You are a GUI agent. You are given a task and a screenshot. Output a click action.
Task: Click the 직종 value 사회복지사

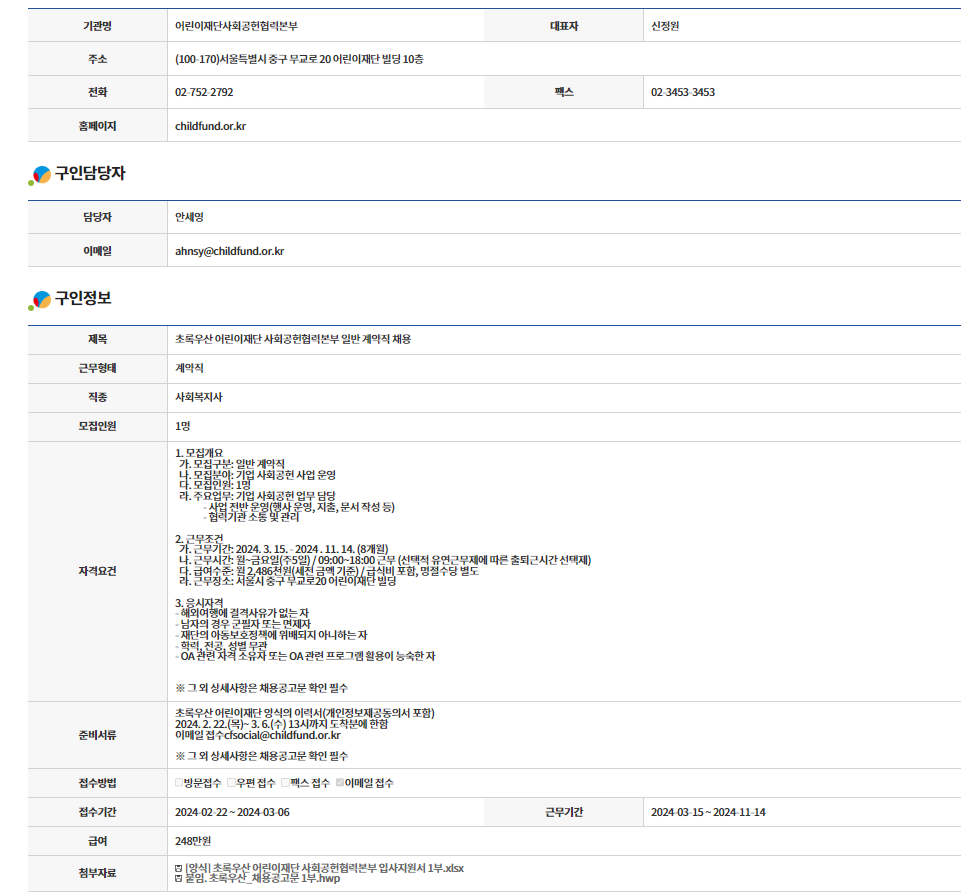[x=199, y=397]
